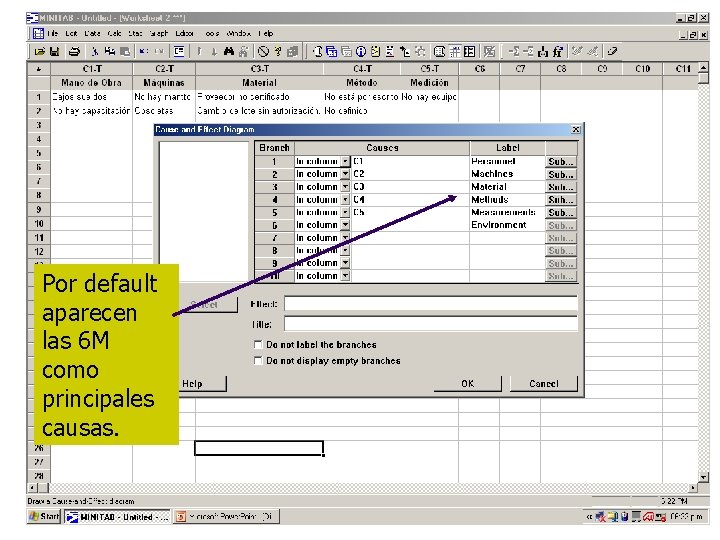Viewport: 720px width, 540px height.
Task: Open branch 1 'In column' dropdown
Action: (x=345, y=162)
